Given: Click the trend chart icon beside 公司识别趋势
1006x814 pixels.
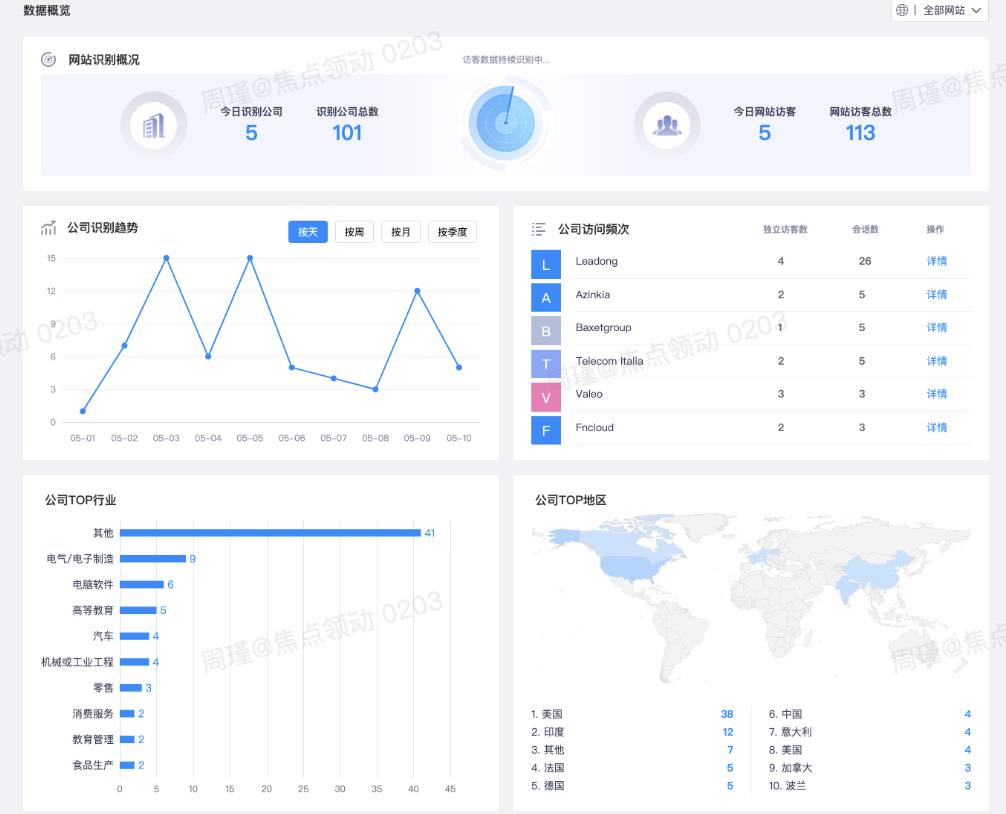Looking at the screenshot, I should pyautogui.click(x=48, y=229).
